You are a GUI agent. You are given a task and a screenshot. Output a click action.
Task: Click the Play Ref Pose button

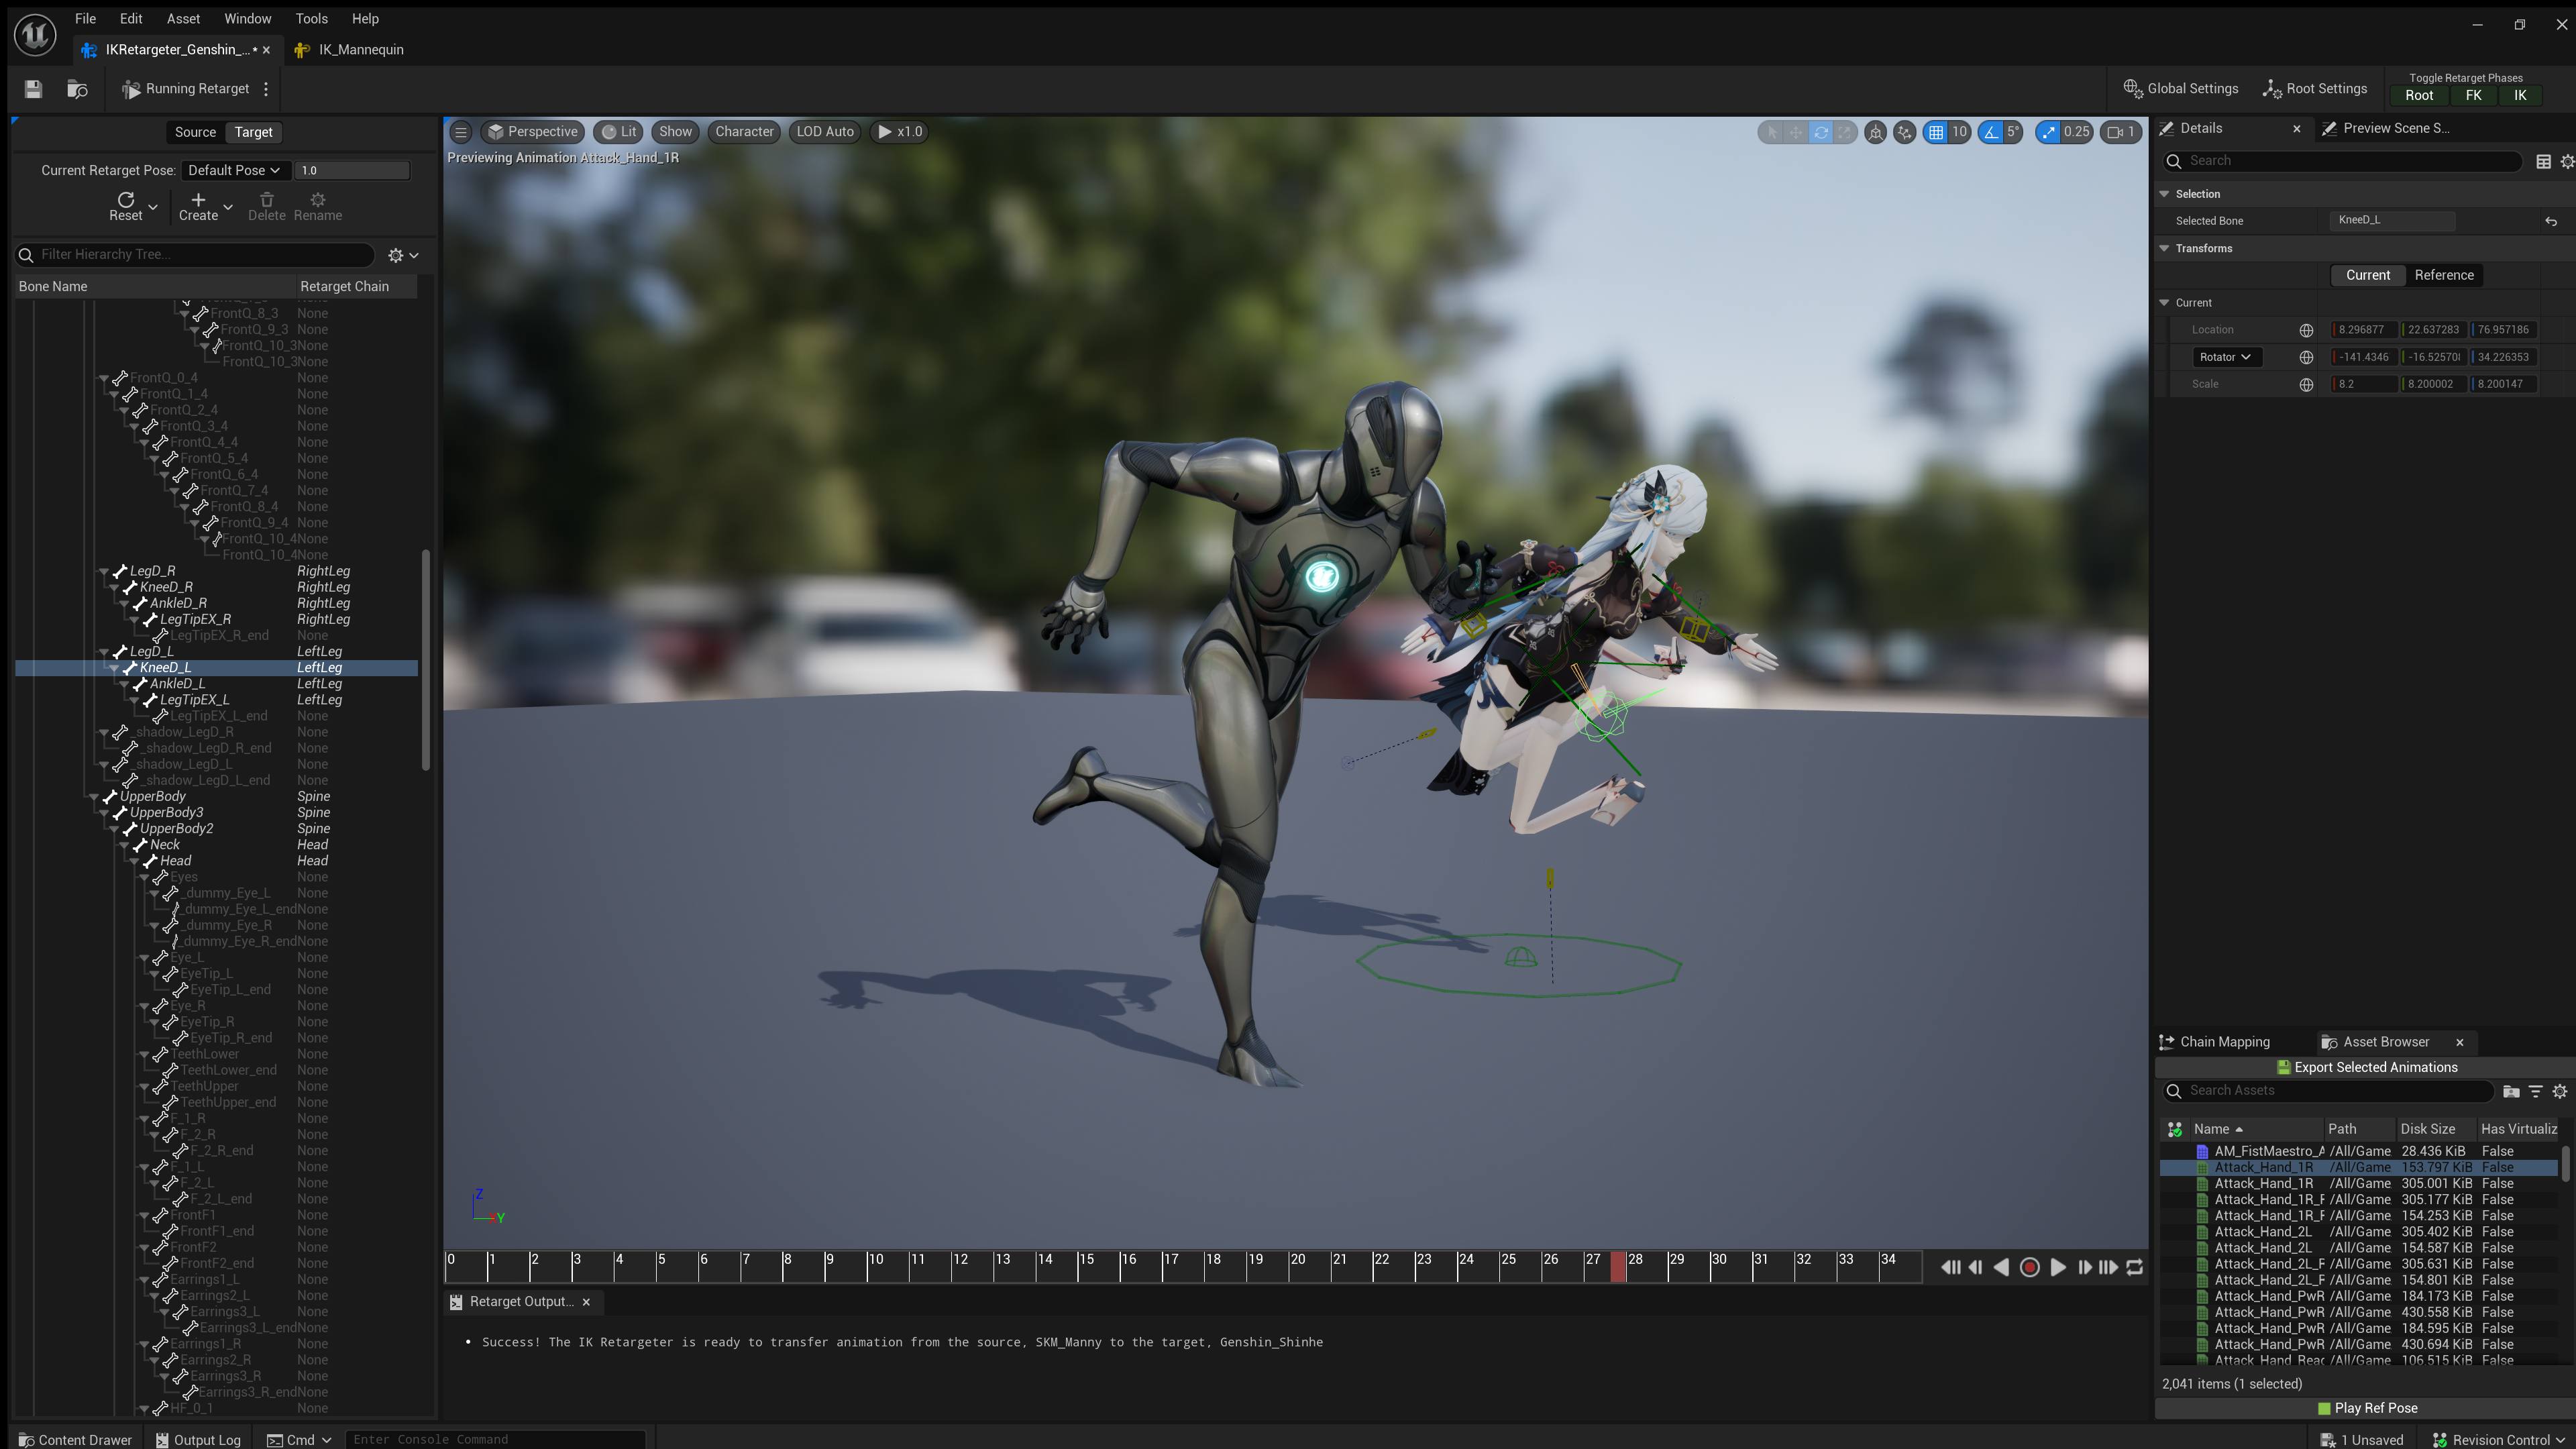pos(2366,1408)
